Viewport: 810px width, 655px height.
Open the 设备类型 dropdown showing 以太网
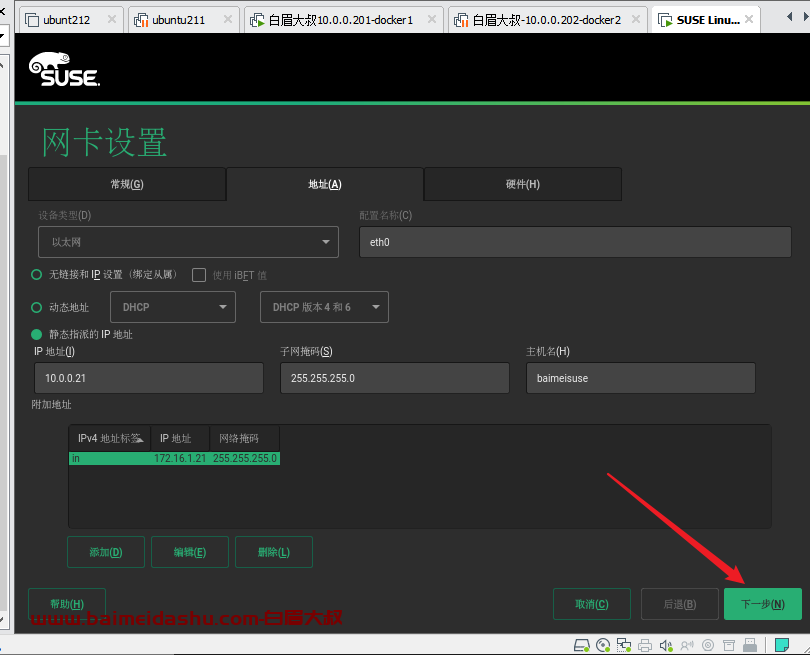188,242
